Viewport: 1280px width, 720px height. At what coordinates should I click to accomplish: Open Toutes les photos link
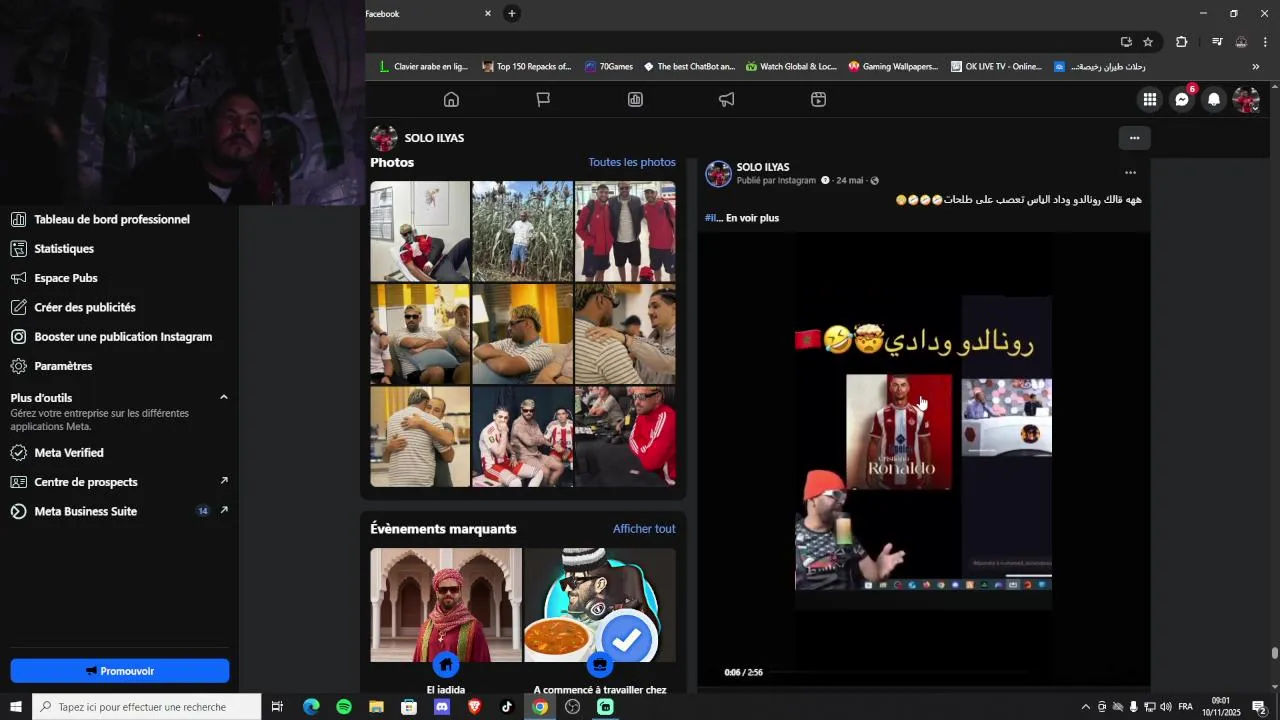(632, 162)
